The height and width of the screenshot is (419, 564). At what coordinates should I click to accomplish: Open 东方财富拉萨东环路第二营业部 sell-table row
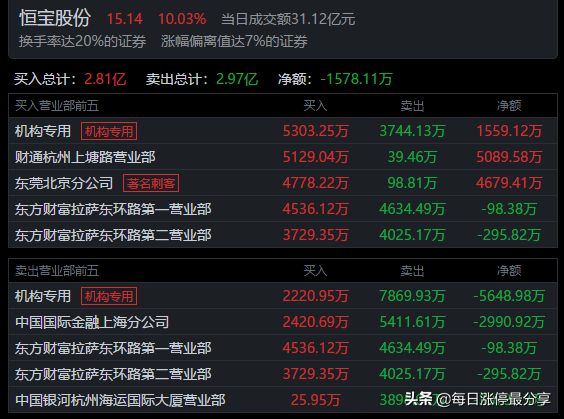click(x=283, y=374)
